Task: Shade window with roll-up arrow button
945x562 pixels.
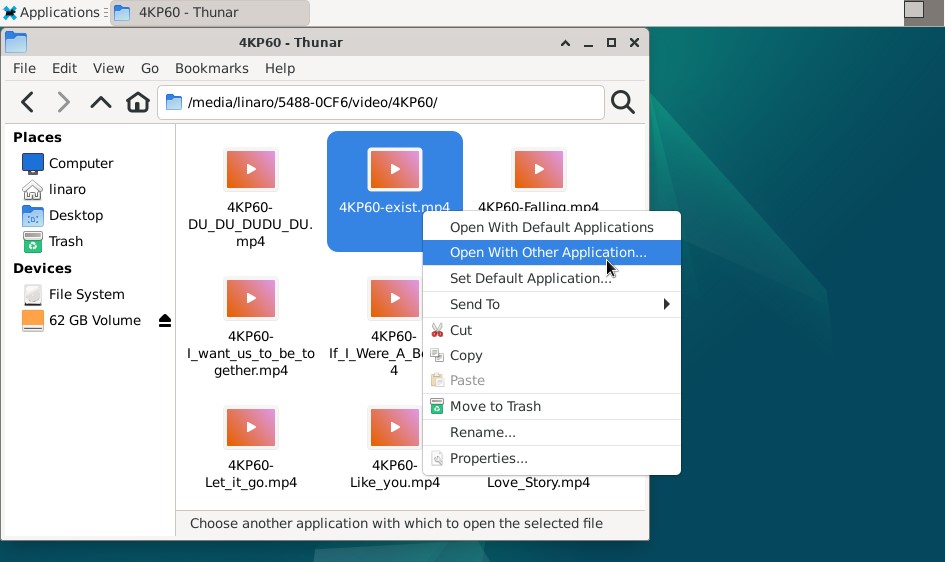Action: (x=565, y=43)
